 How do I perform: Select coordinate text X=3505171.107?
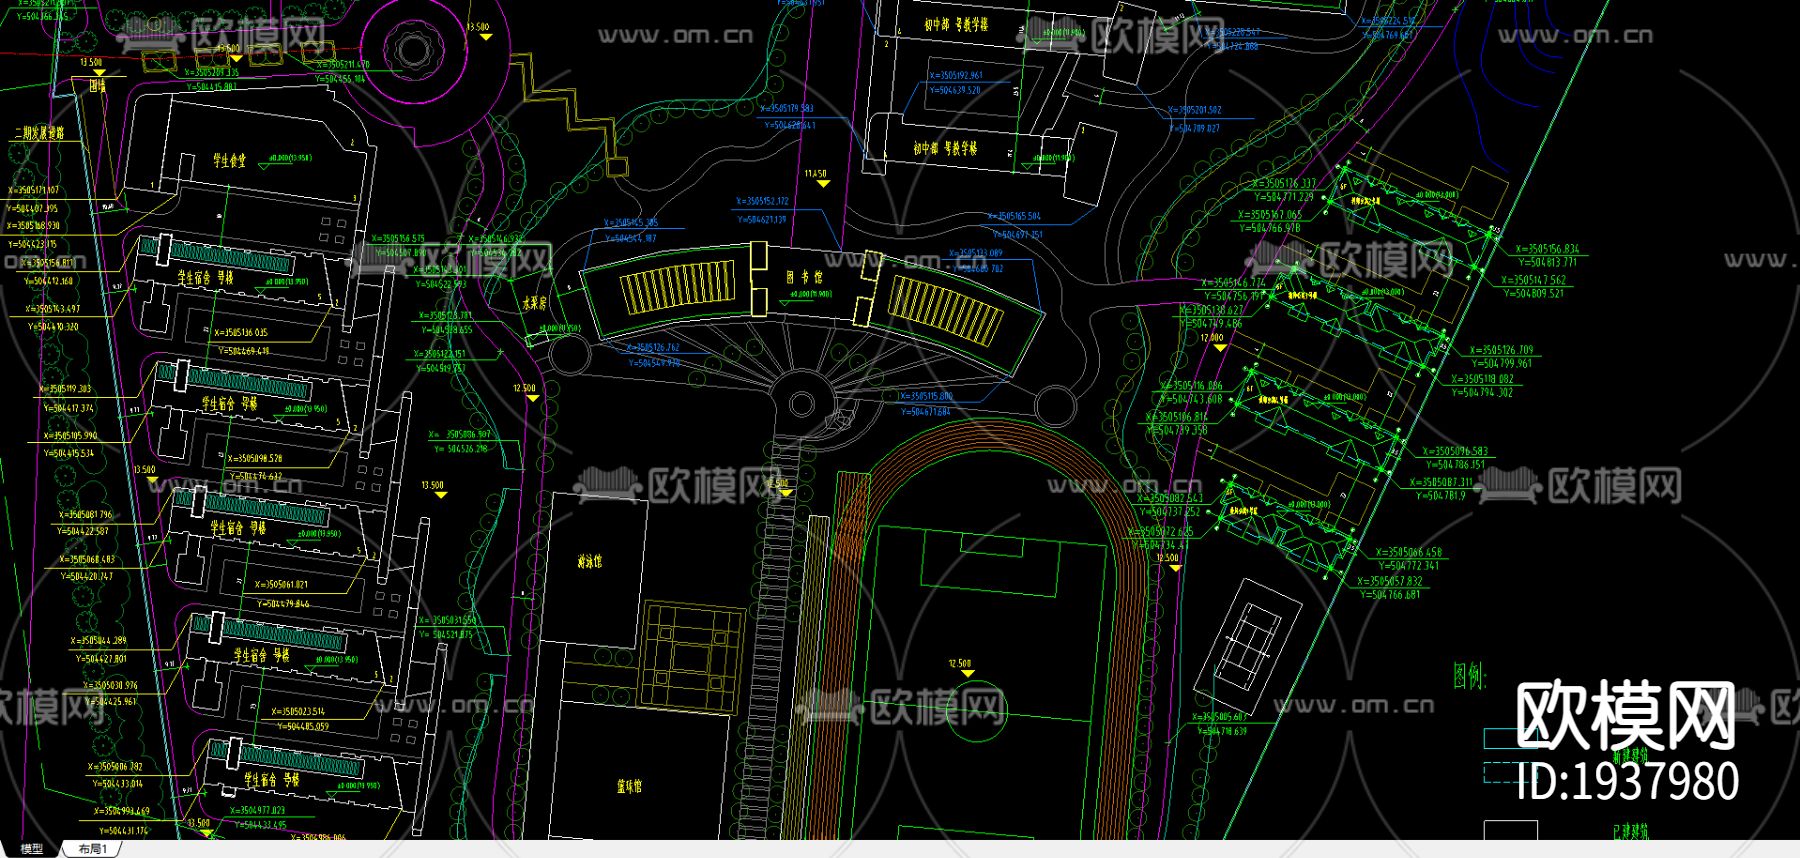(x=34, y=190)
